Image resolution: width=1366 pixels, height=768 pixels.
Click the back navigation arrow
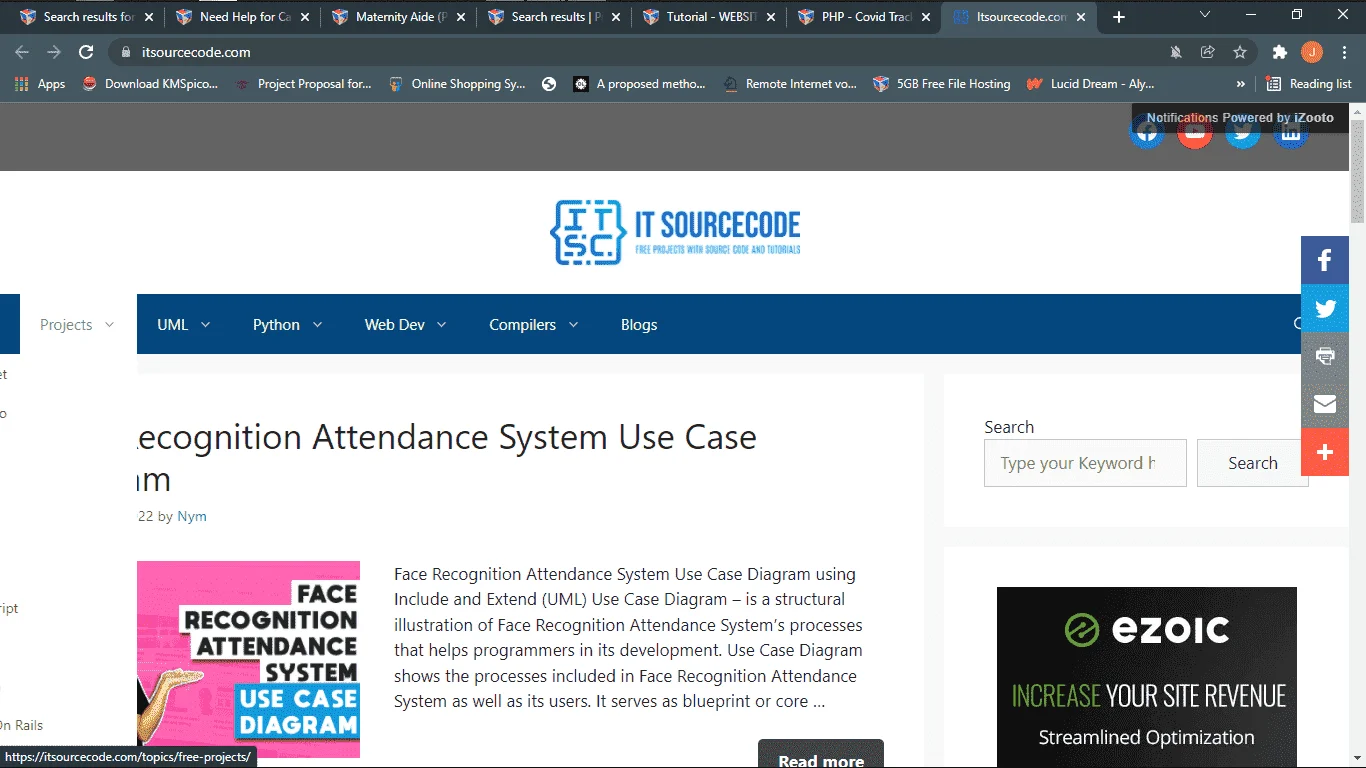pyautogui.click(x=22, y=52)
